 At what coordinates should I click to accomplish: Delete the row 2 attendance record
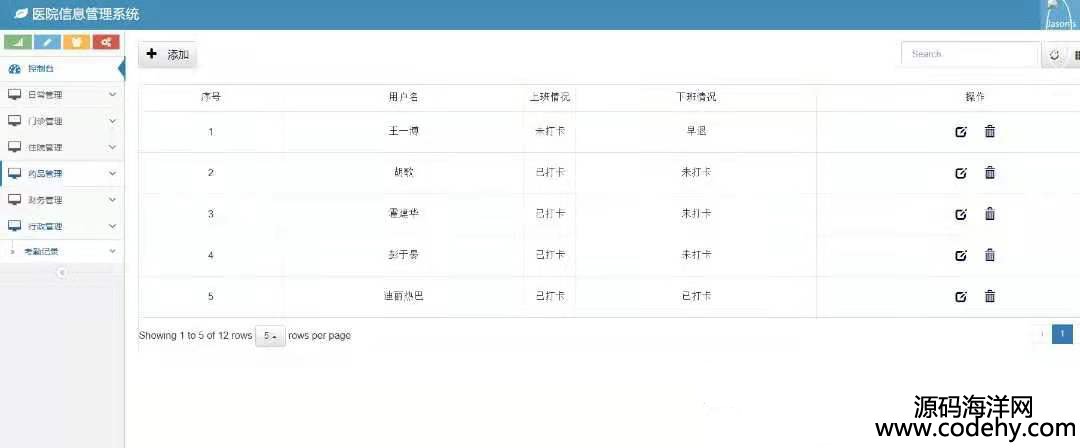pyautogui.click(x=990, y=173)
